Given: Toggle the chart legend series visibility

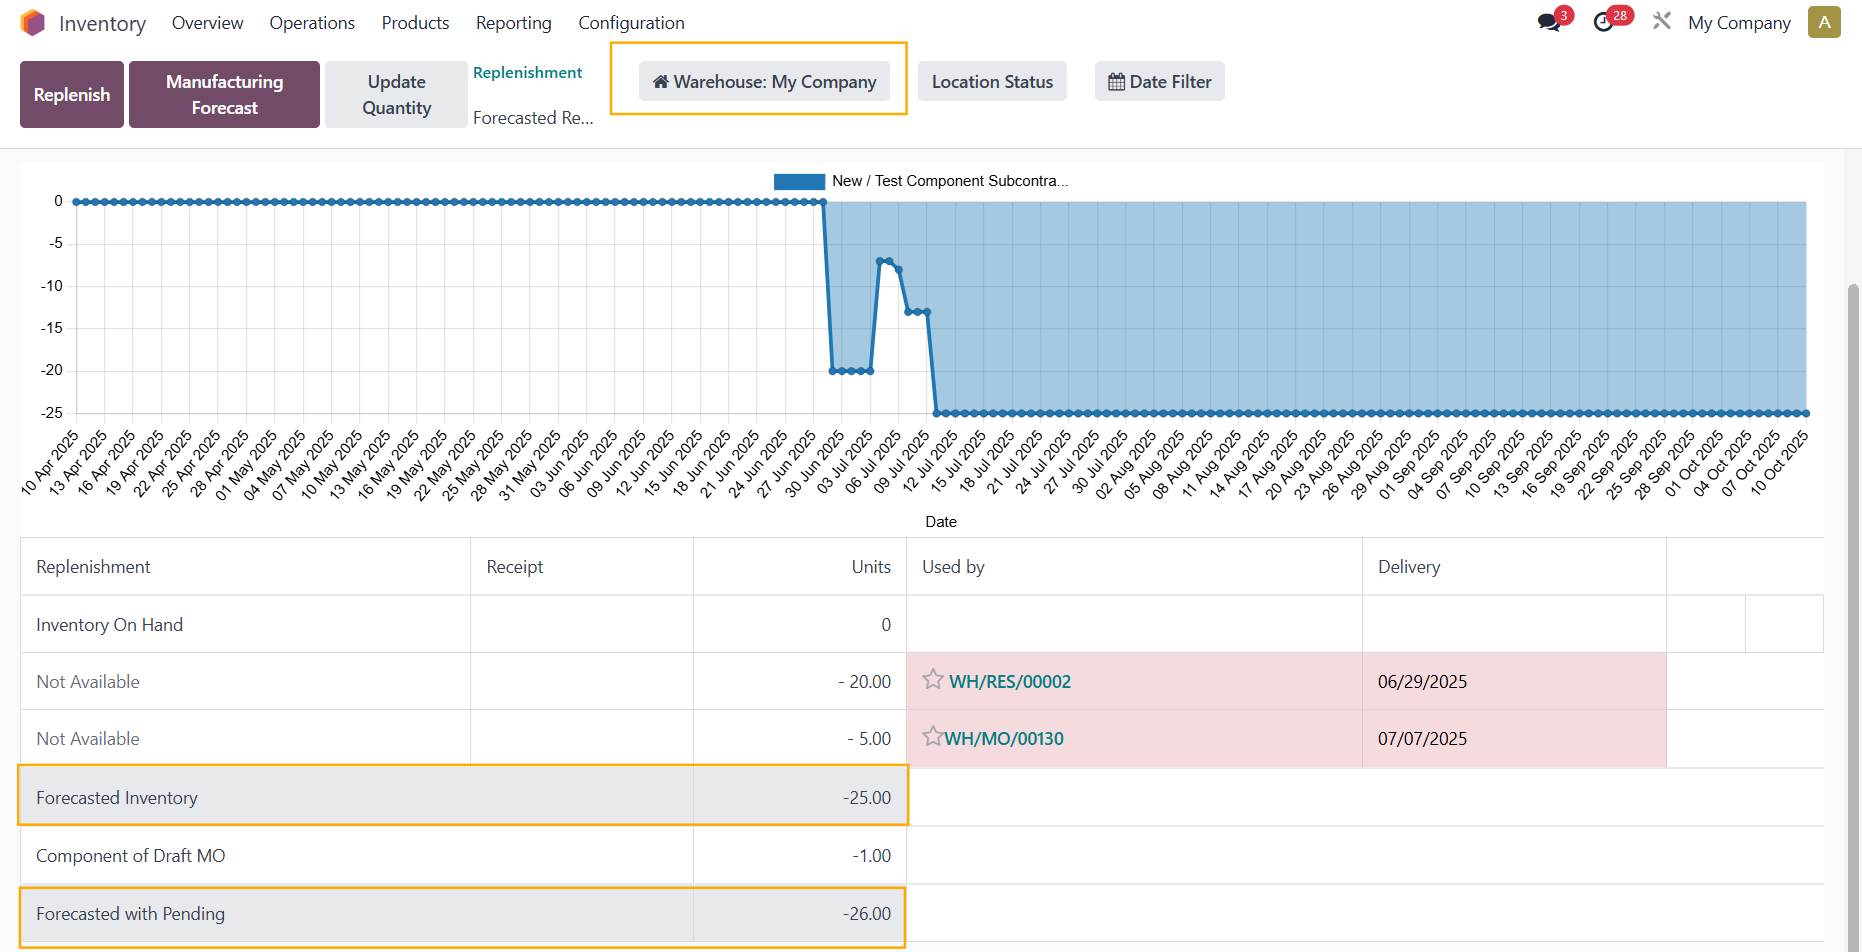Looking at the screenshot, I should [x=799, y=181].
